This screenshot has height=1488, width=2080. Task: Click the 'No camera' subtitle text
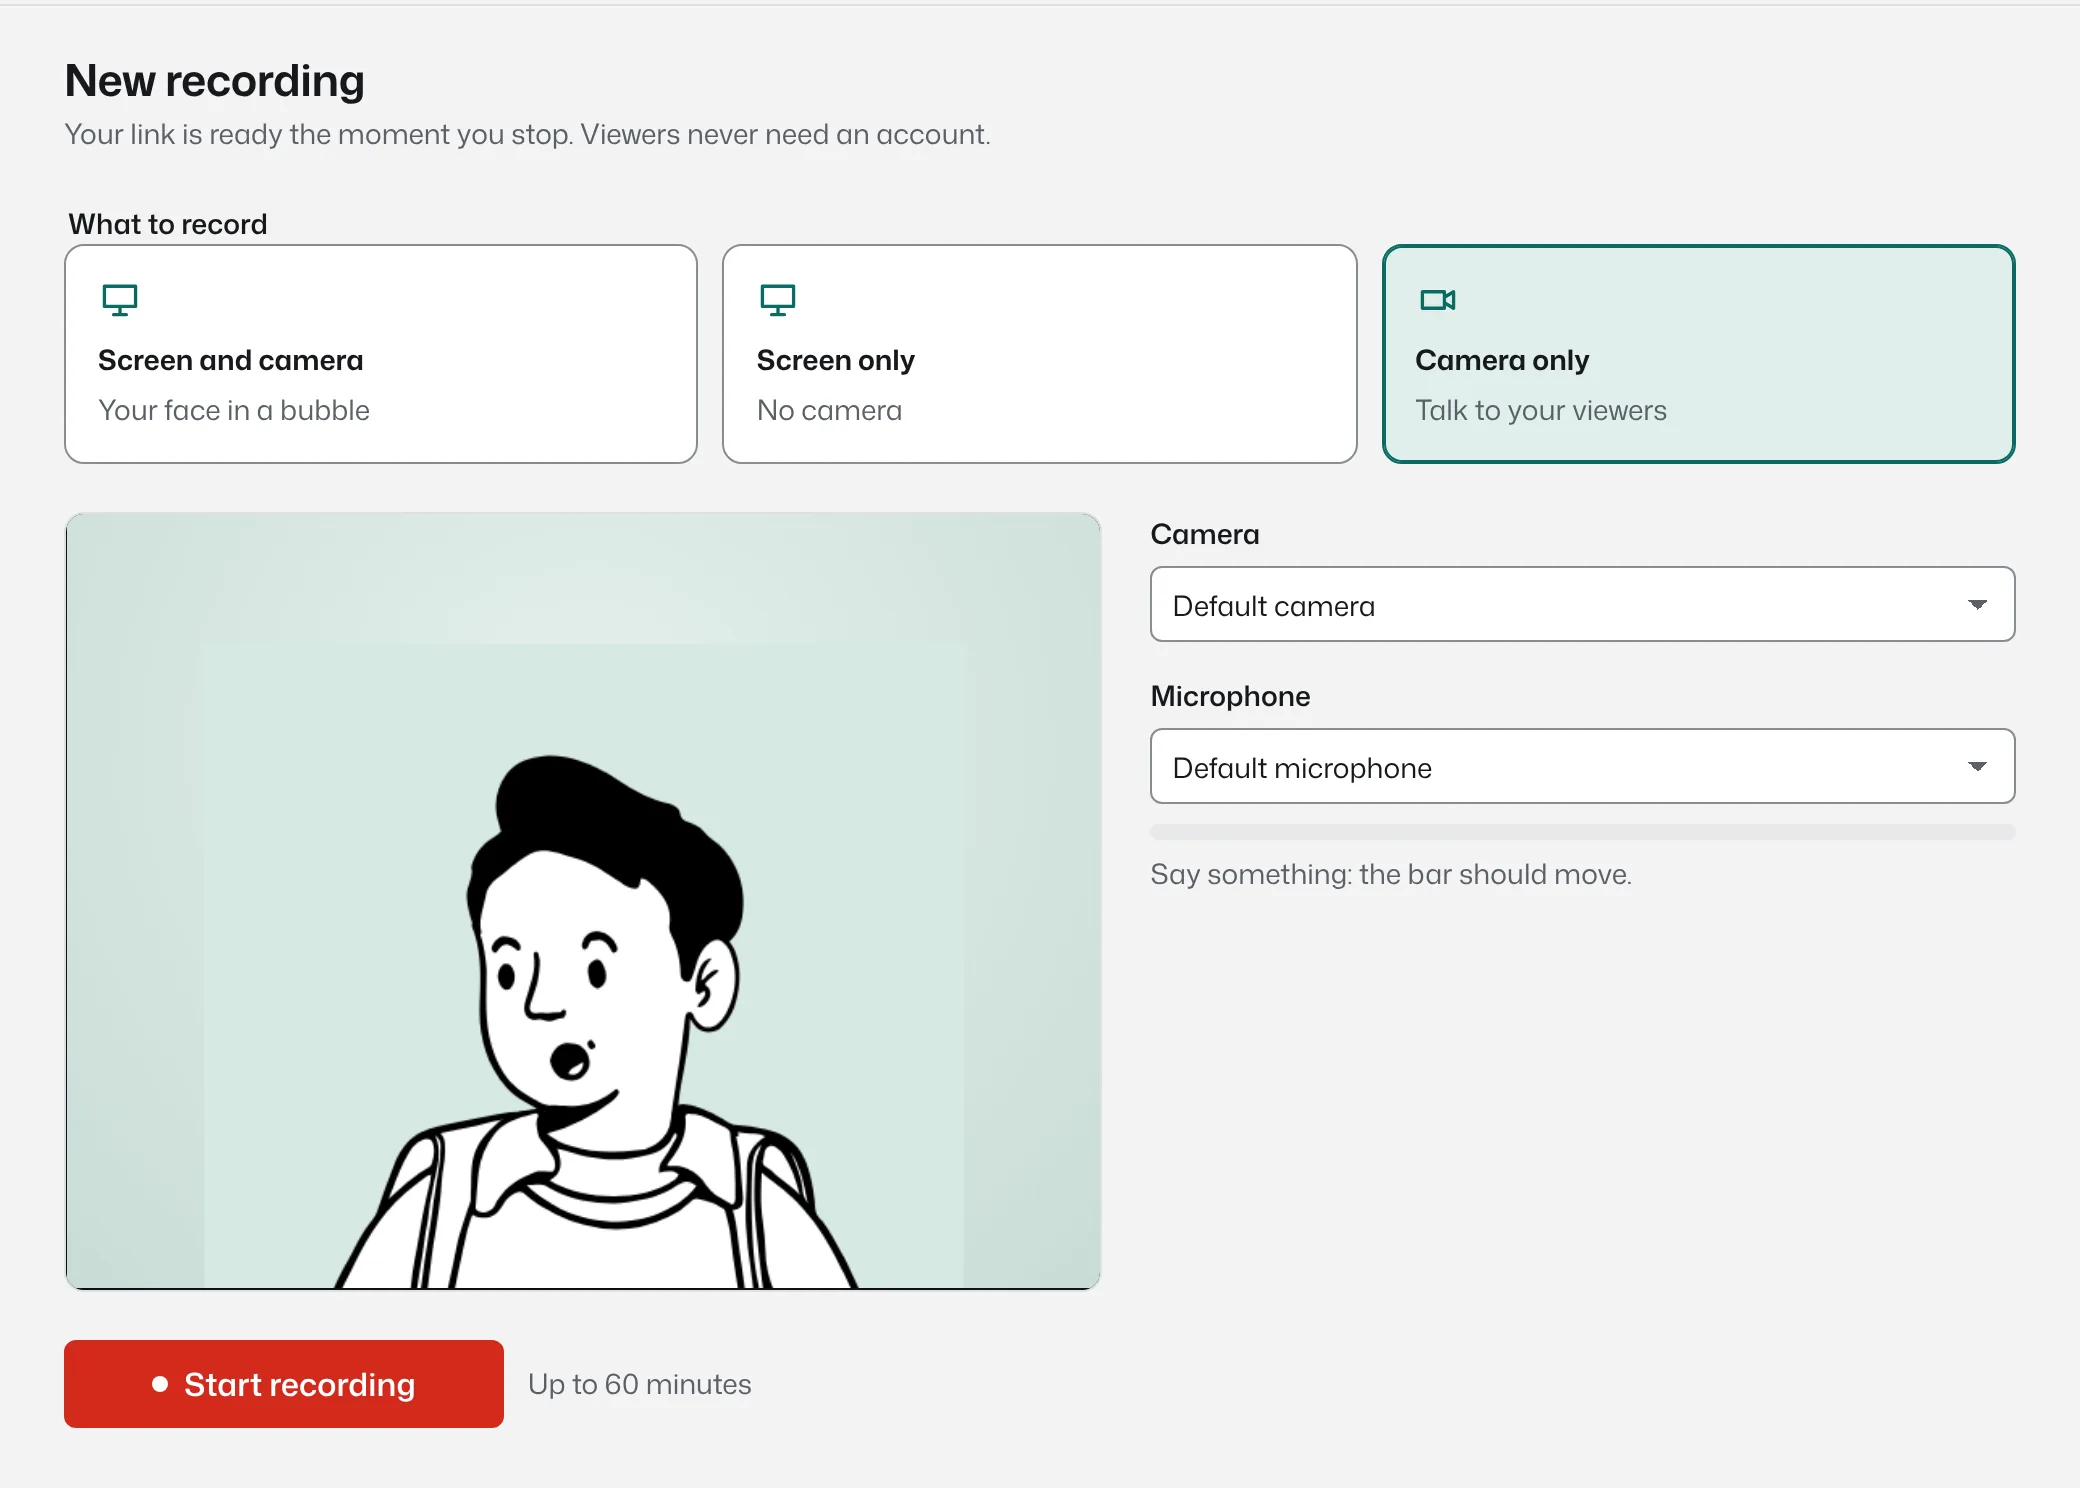coord(829,410)
